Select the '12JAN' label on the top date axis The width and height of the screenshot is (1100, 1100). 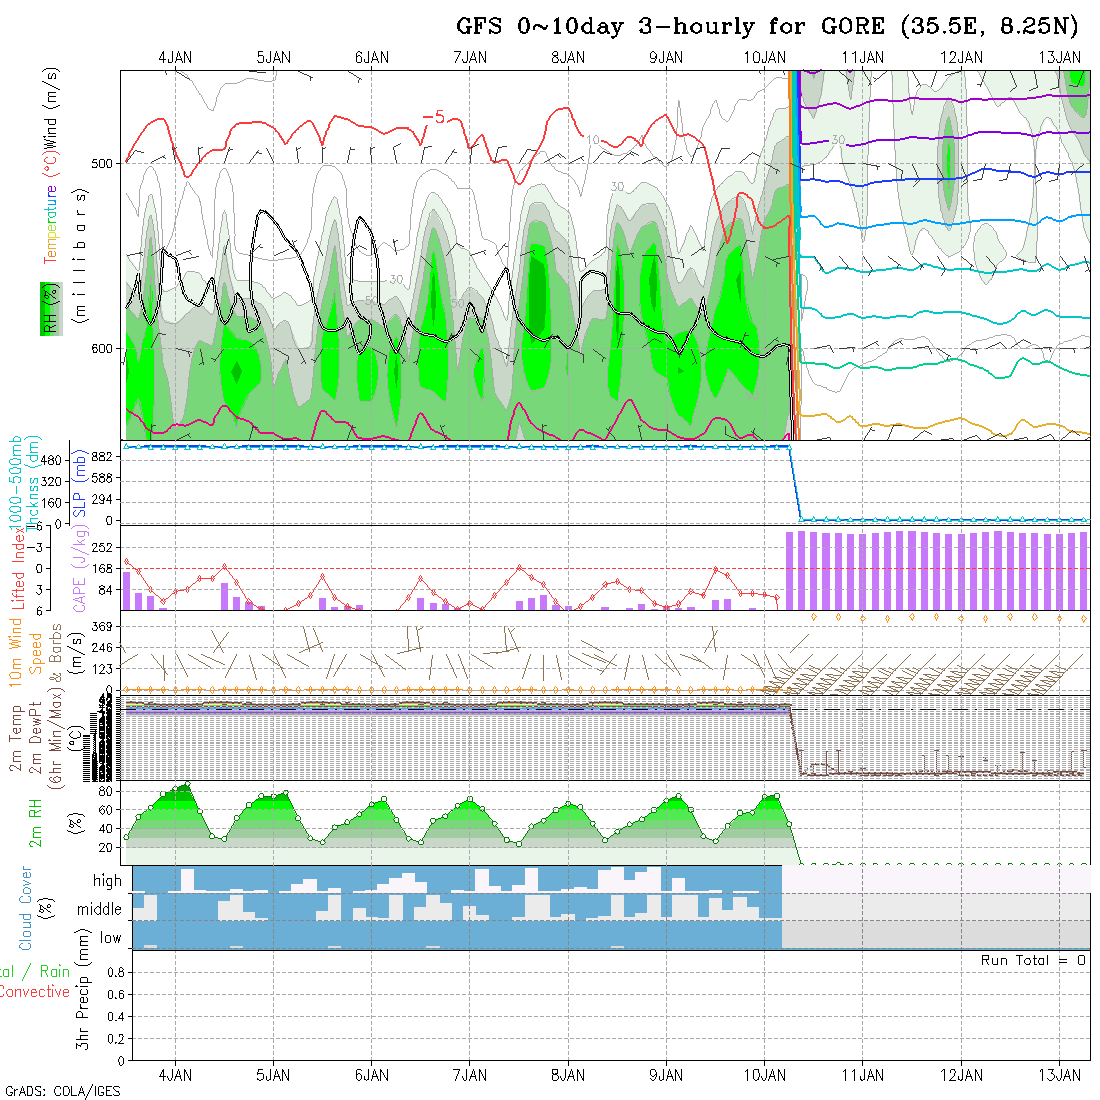[961, 58]
